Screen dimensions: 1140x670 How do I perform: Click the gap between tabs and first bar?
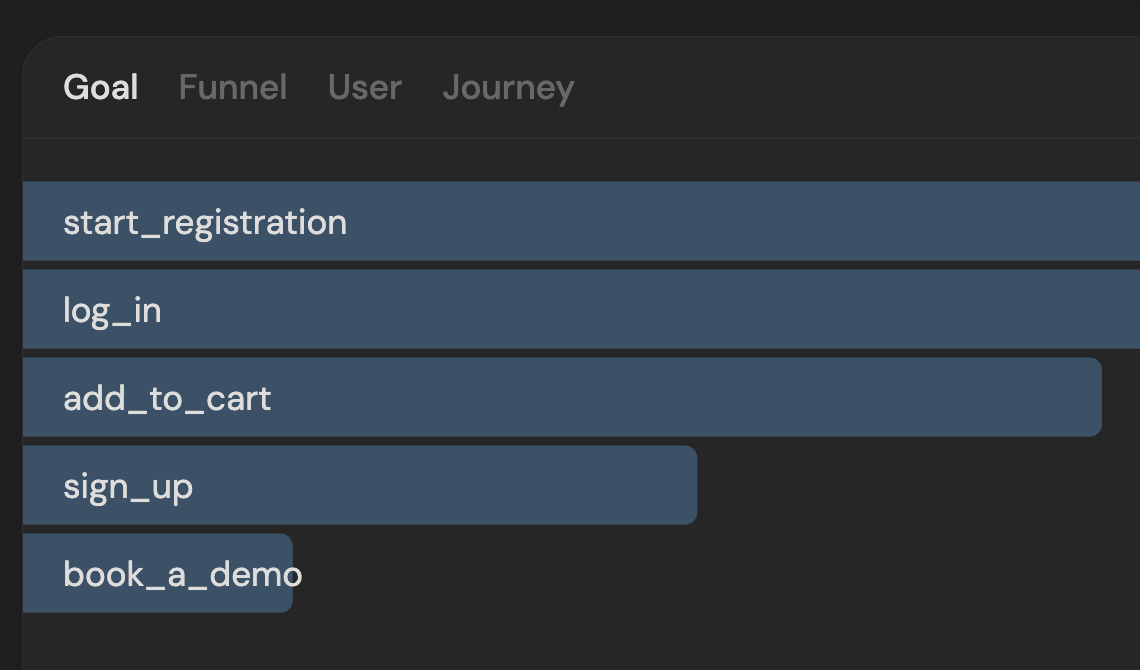click(x=582, y=160)
